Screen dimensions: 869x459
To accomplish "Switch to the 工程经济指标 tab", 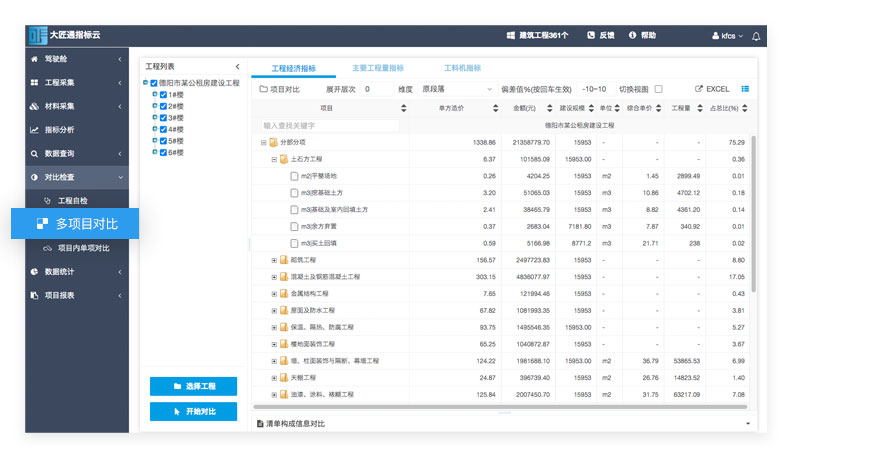I will [x=294, y=68].
